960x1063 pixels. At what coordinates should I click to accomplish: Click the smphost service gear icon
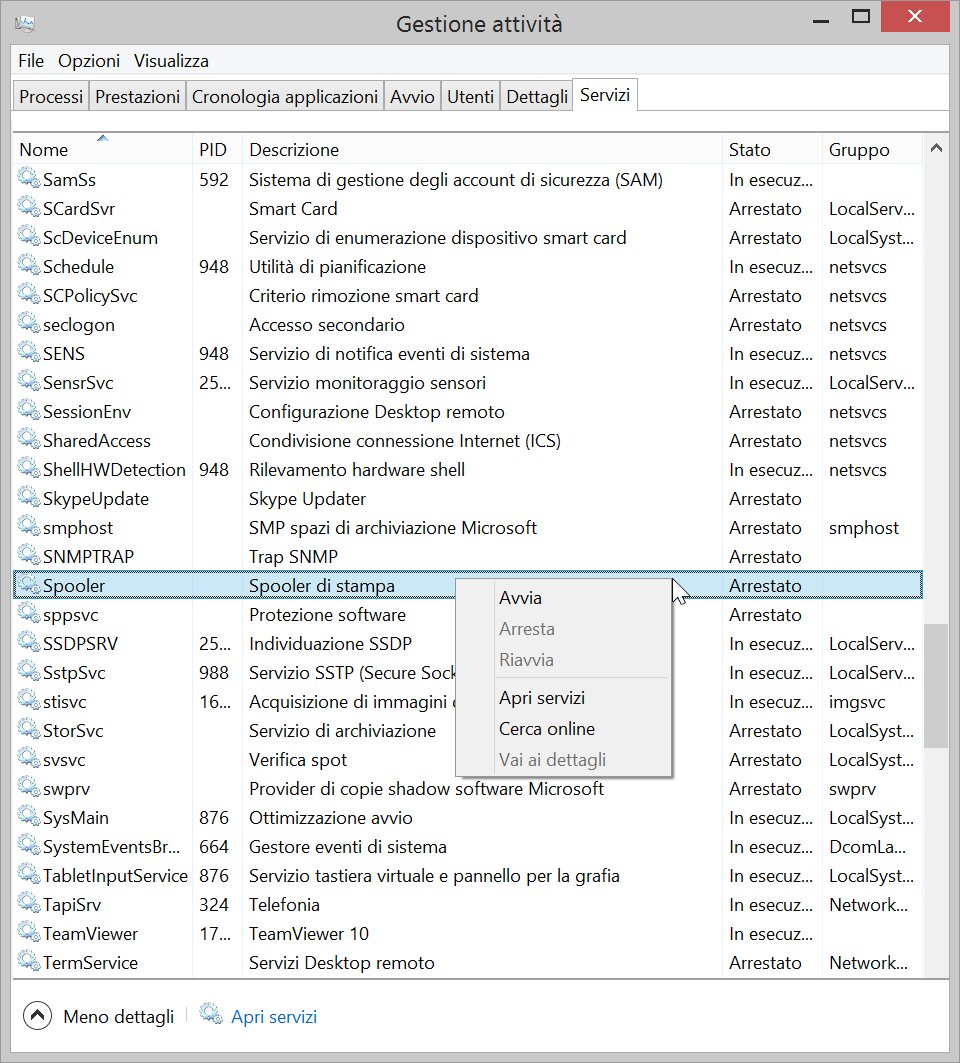[28, 526]
